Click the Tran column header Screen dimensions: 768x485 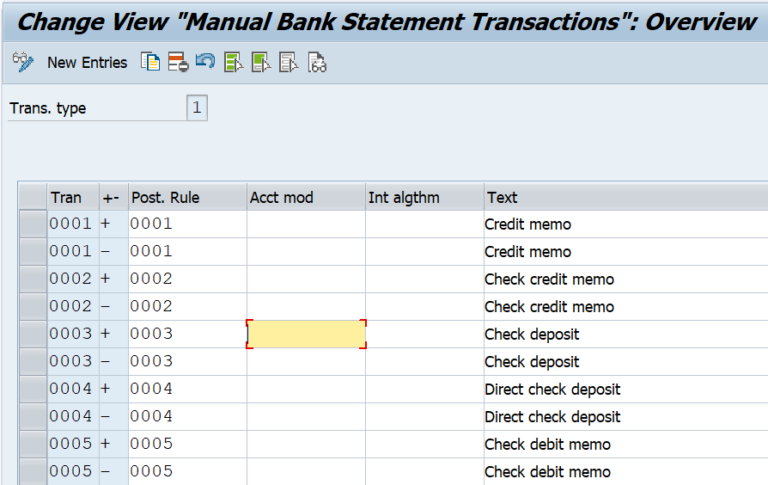(73, 197)
